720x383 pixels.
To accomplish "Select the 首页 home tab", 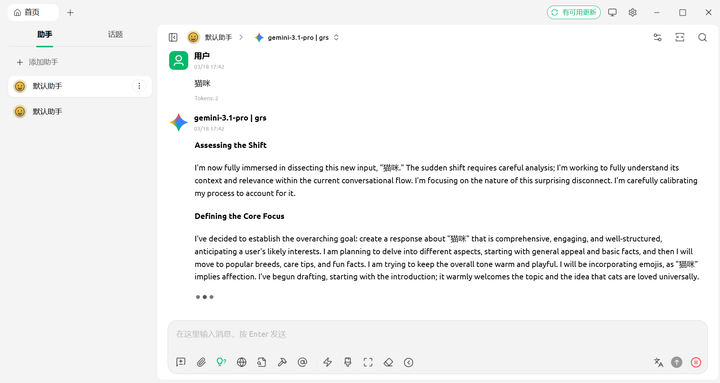I will pyautogui.click(x=33, y=12).
